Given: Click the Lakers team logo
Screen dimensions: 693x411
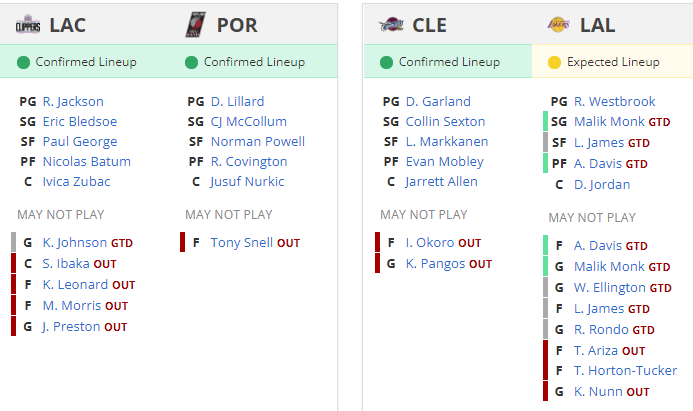Looking at the screenshot, I should [558, 26].
